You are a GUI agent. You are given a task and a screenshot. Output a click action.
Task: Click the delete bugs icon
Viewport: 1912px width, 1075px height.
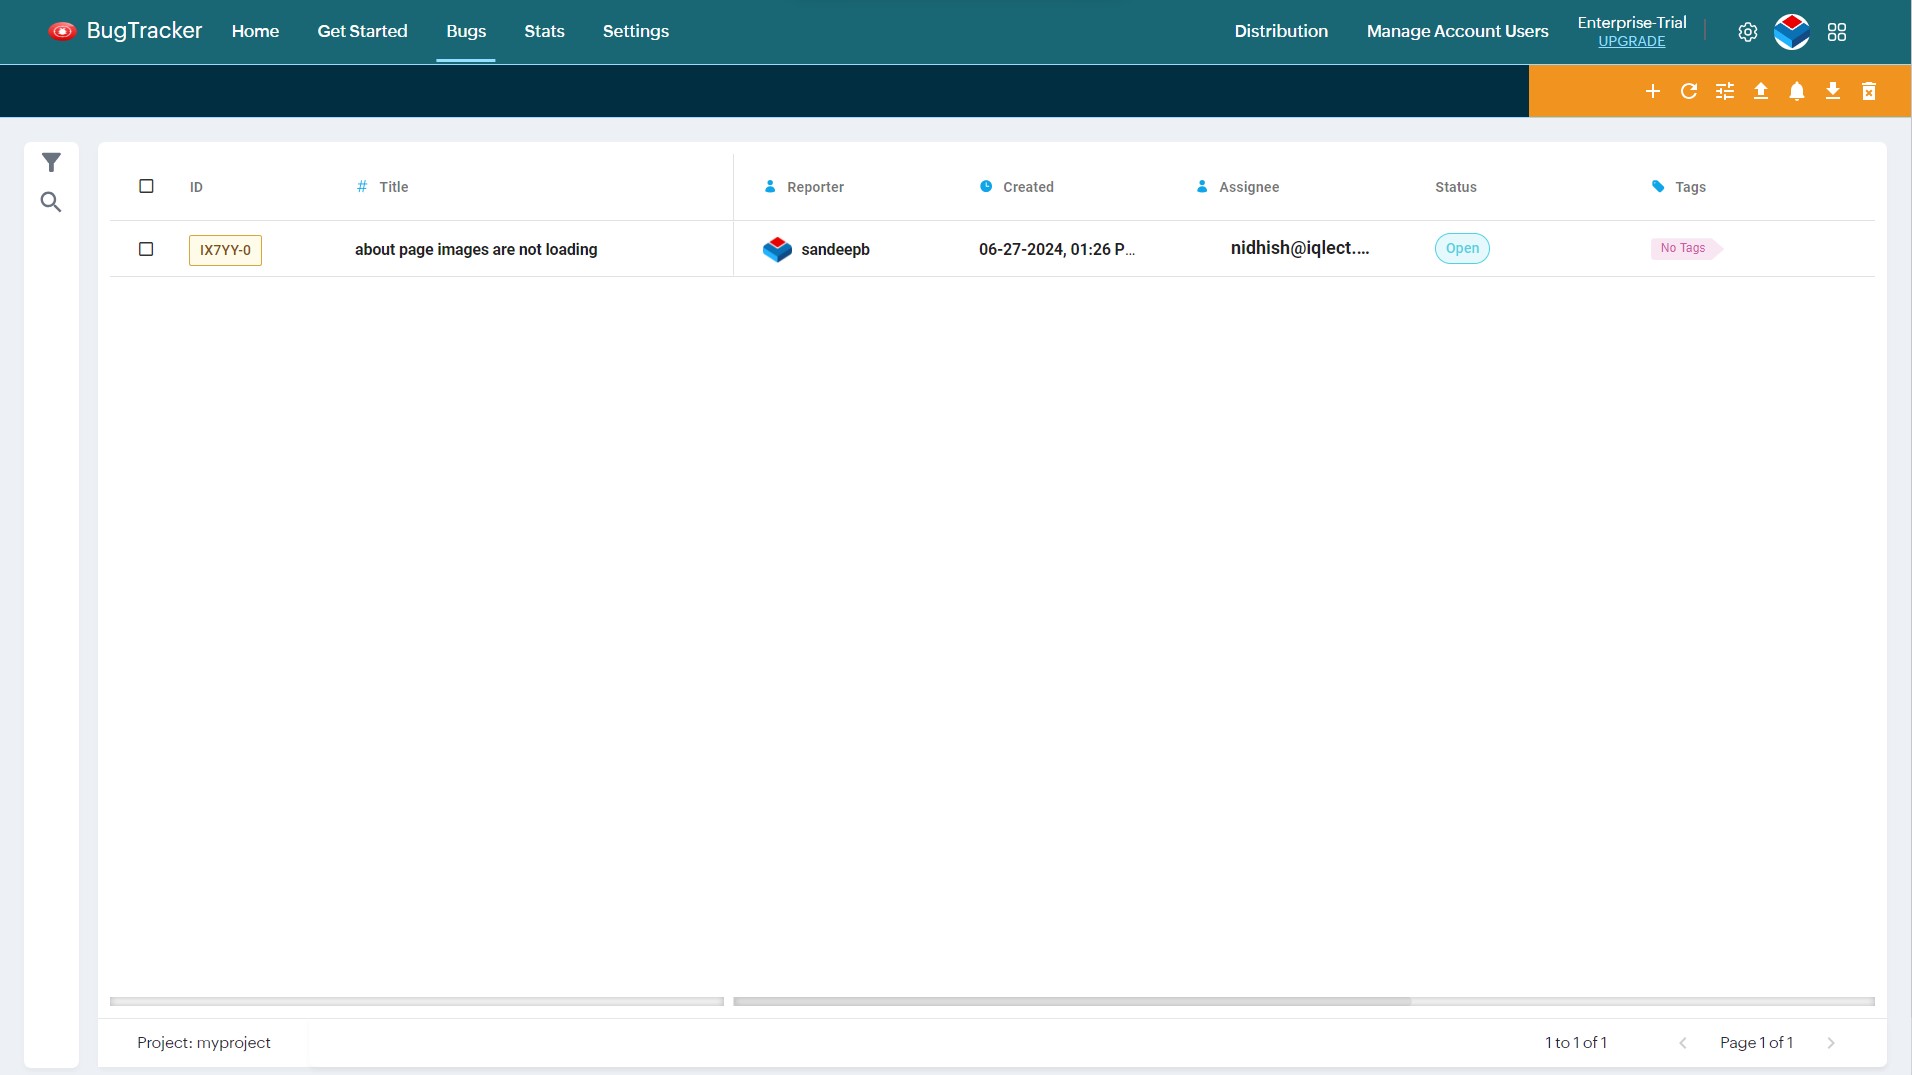coord(1869,91)
